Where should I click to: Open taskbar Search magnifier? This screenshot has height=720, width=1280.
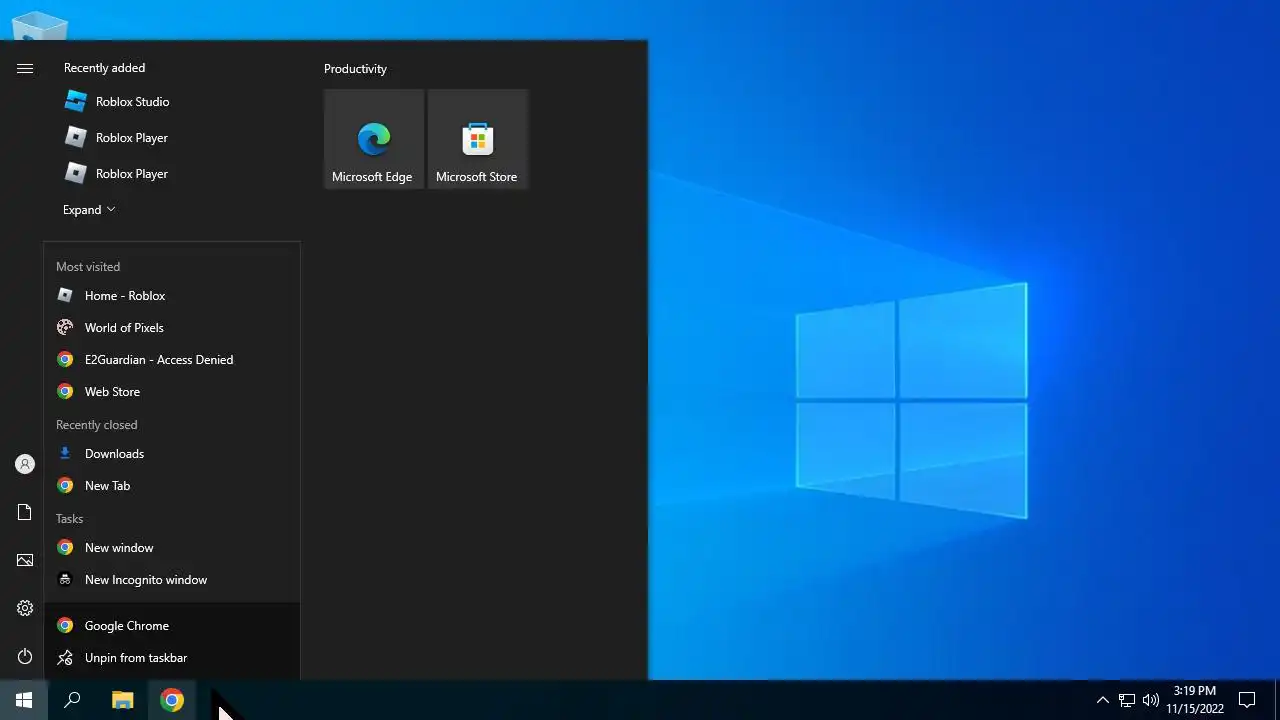click(x=72, y=700)
